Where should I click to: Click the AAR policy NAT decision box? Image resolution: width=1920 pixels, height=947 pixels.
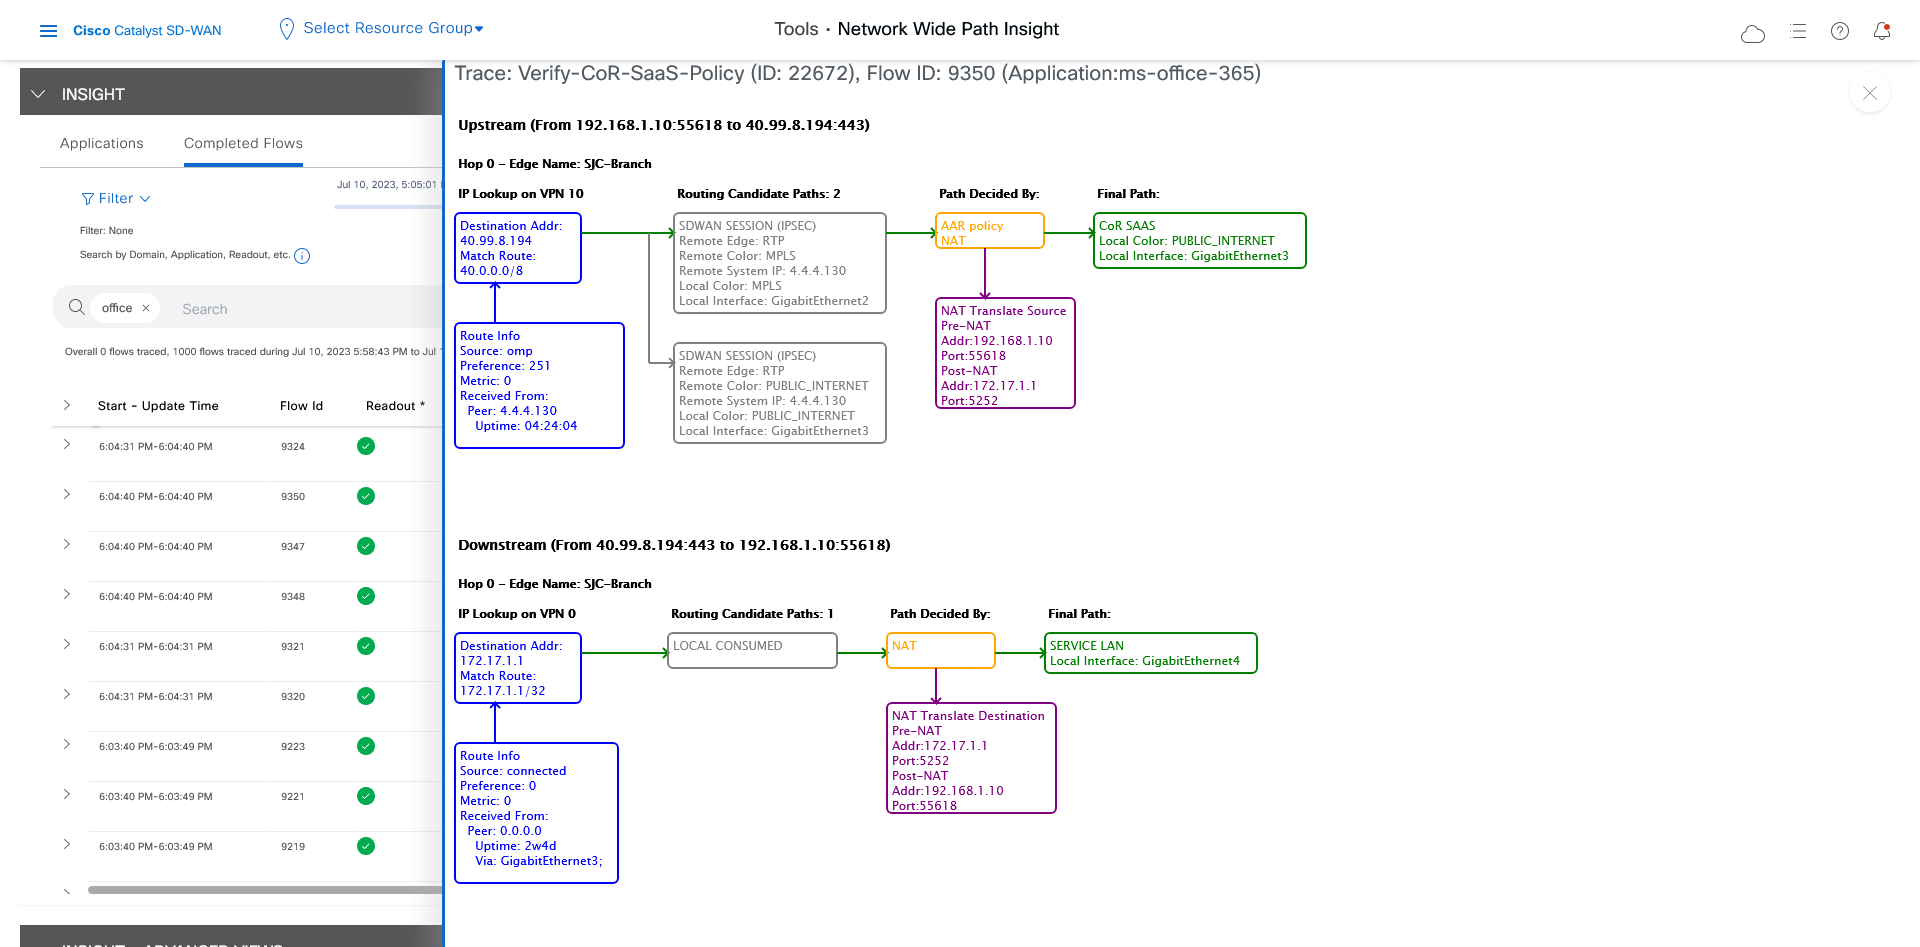coord(990,231)
